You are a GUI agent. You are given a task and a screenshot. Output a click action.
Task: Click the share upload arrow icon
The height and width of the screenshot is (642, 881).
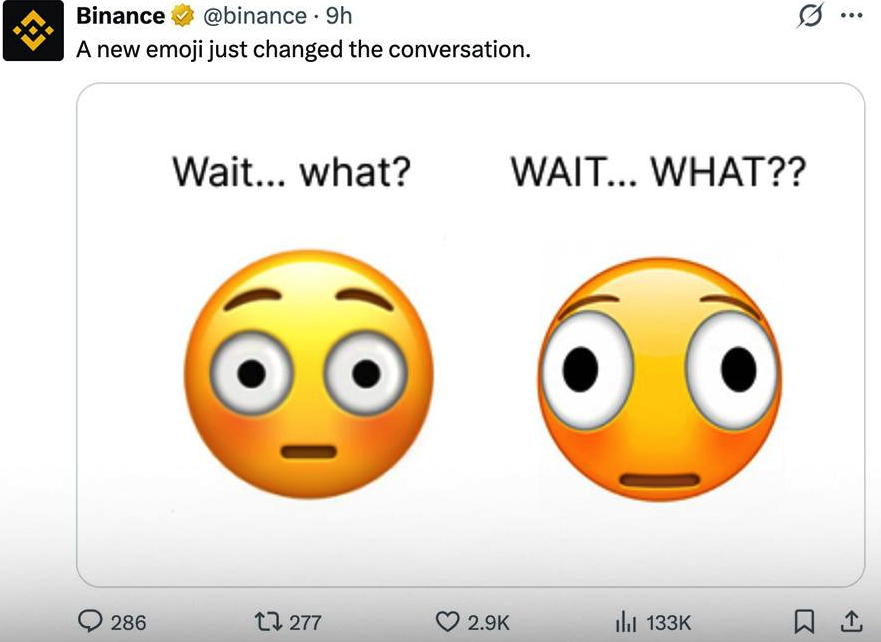click(x=852, y=621)
